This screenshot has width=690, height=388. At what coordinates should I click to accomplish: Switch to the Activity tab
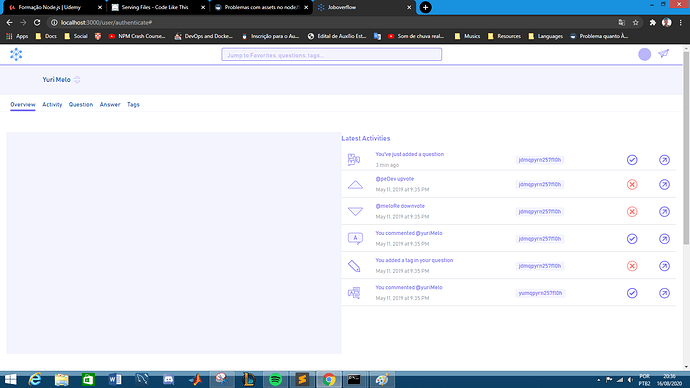[x=52, y=105]
